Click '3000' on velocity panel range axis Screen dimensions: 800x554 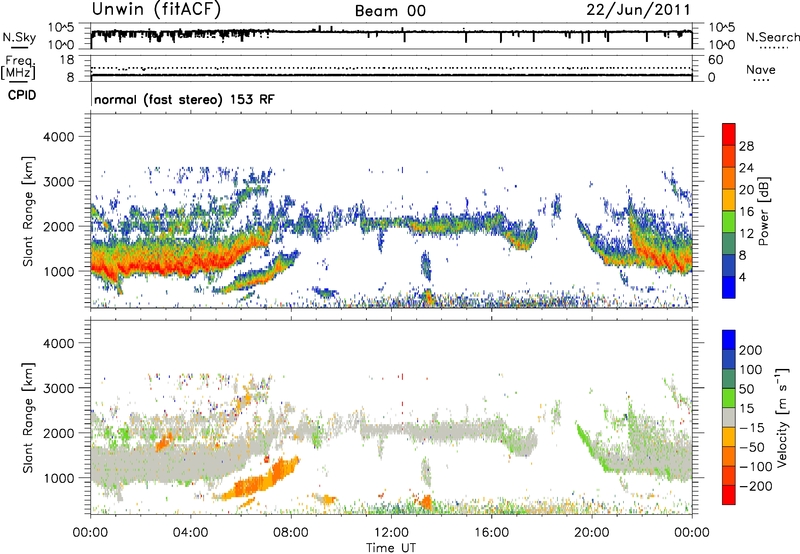click(x=58, y=388)
